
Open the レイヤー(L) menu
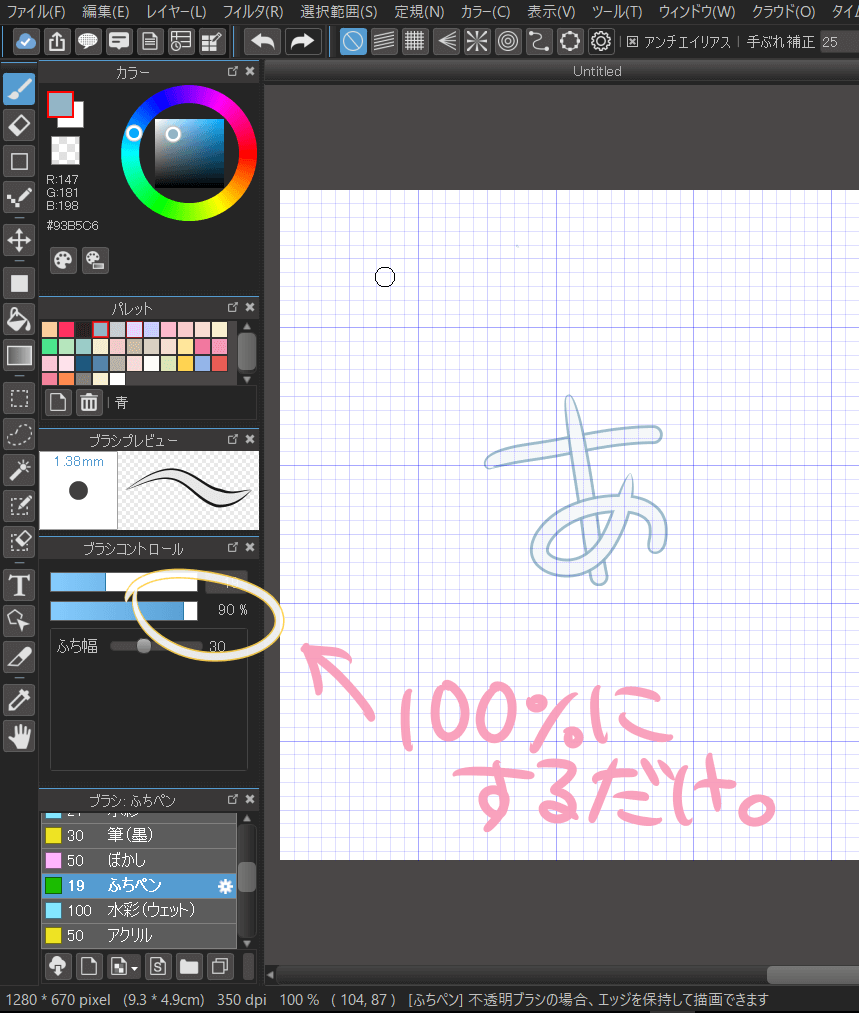pos(176,12)
